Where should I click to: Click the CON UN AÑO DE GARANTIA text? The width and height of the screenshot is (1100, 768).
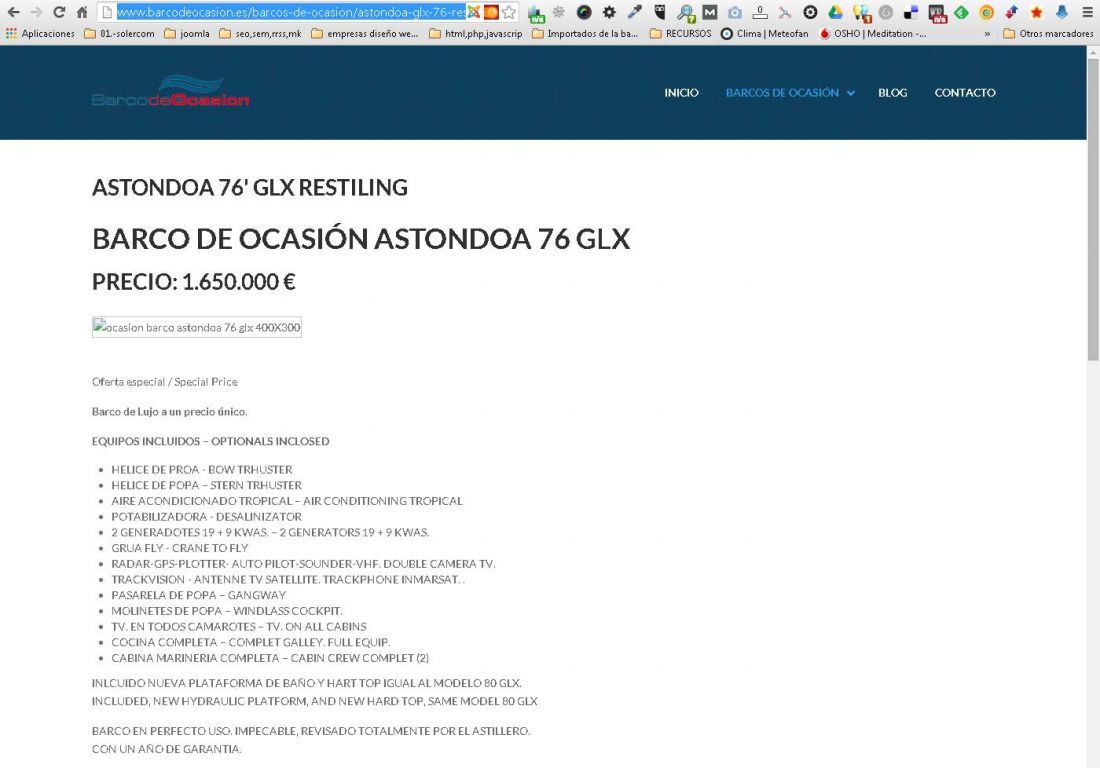point(167,748)
